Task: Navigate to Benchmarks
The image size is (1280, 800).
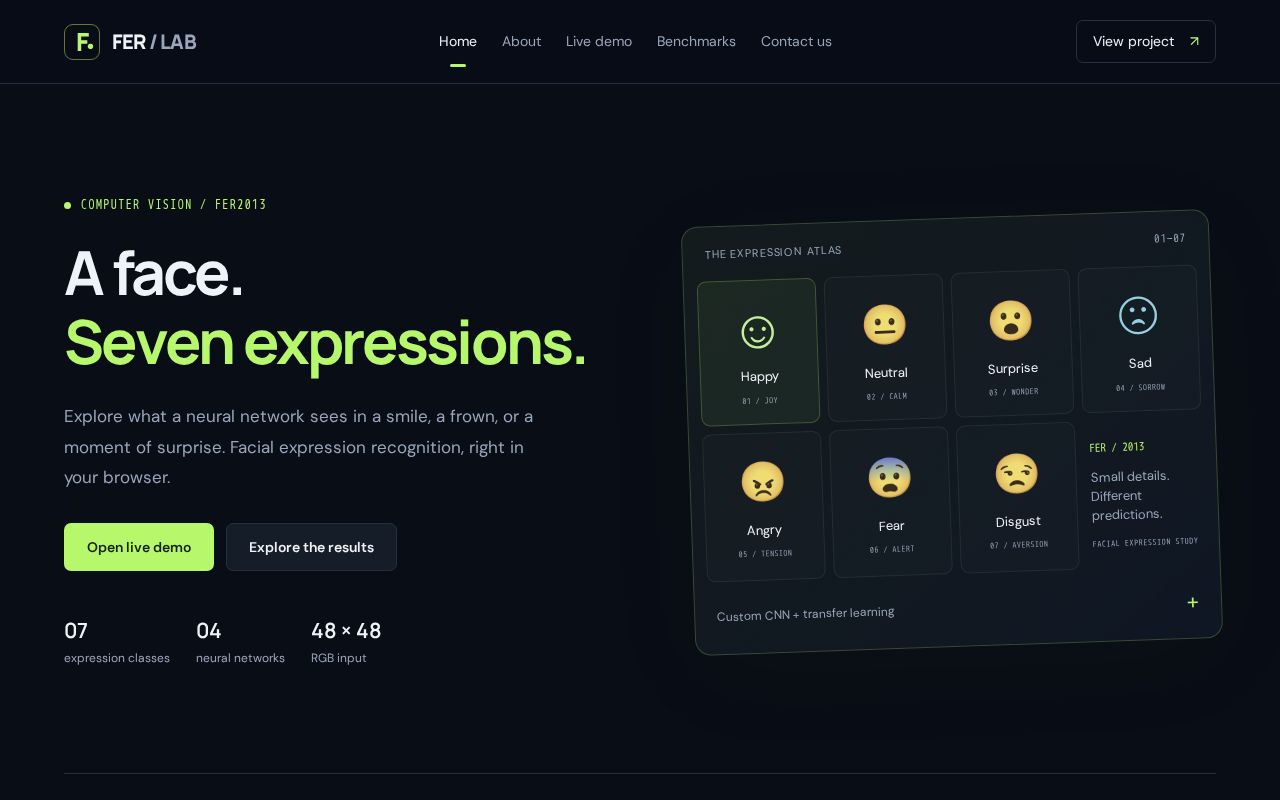Action: click(696, 41)
